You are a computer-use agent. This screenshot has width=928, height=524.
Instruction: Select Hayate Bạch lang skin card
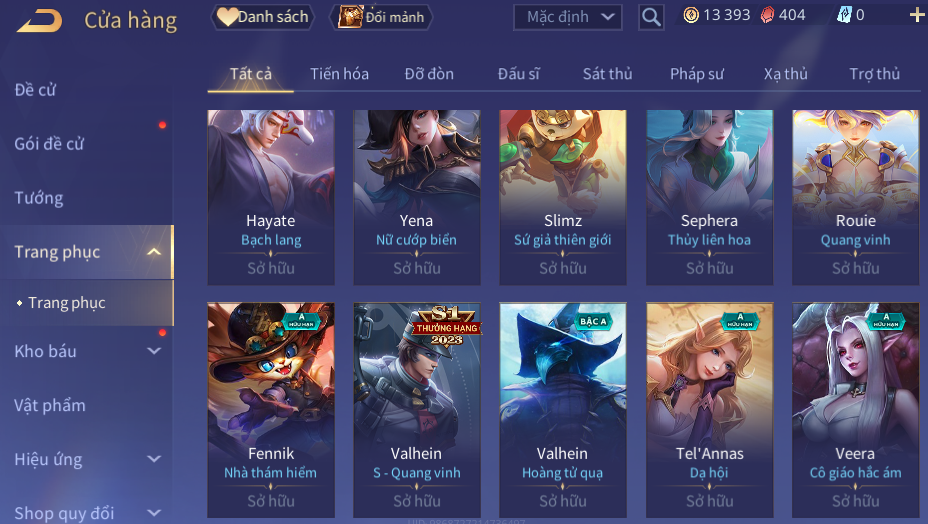tap(271, 197)
